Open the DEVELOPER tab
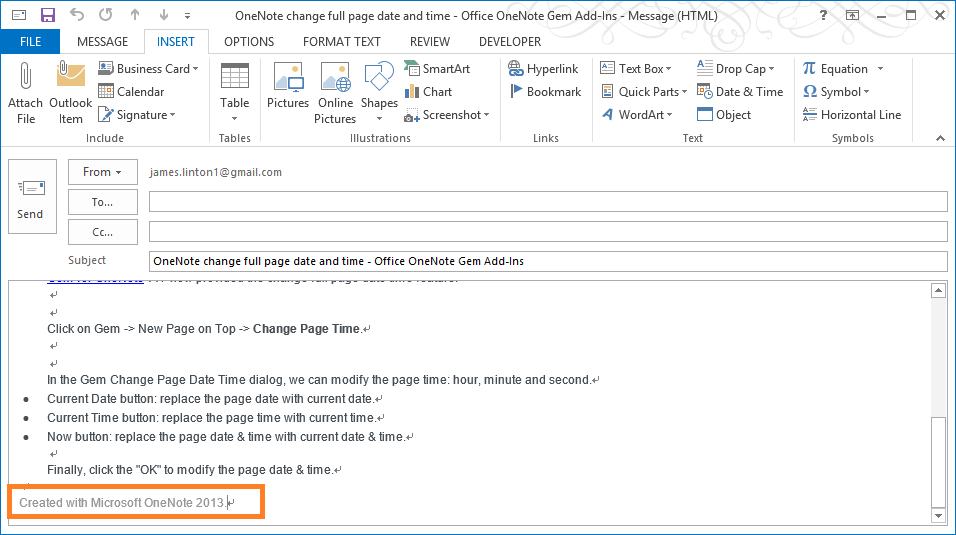Viewport: 956px width, 535px height. [x=510, y=41]
